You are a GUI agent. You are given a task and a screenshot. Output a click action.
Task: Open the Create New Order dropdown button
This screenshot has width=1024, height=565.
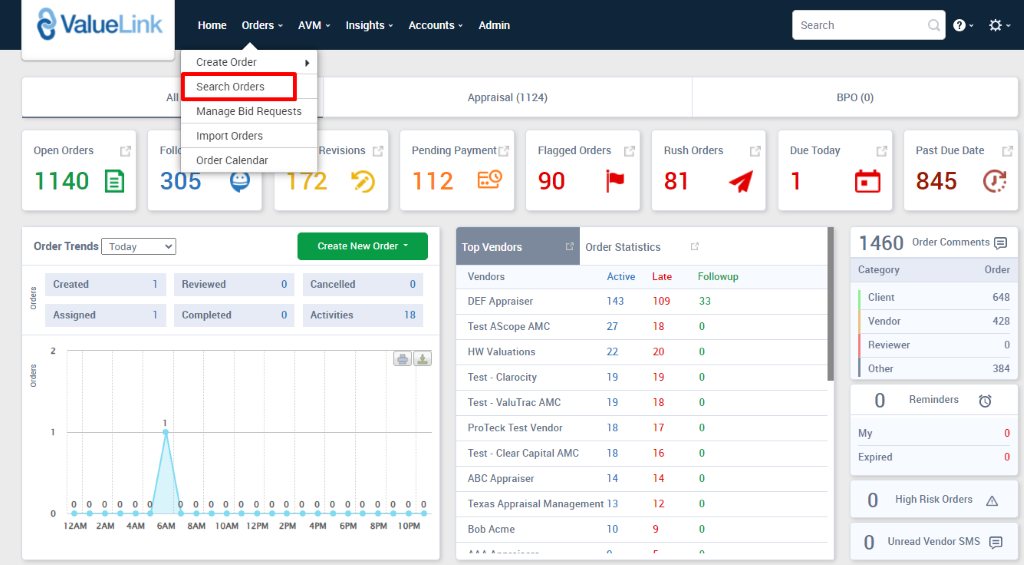(x=362, y=246)
